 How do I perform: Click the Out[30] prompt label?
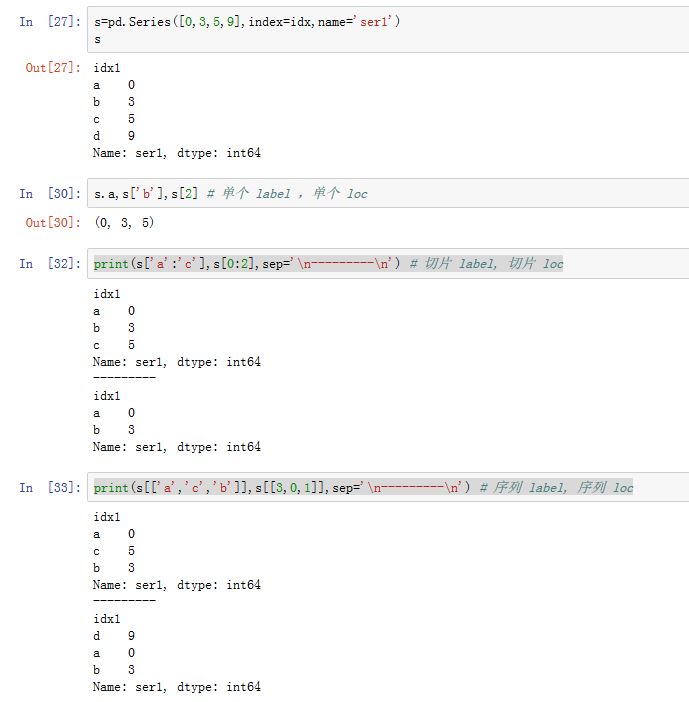[x=53, y=222]
